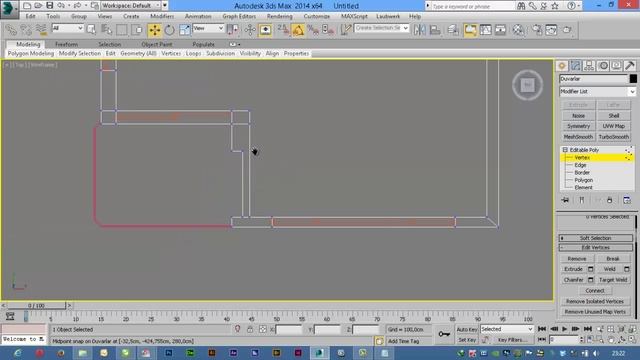Click the Save File icon
This screenshot has height=360, width=640.
click(x=49, y=6)
